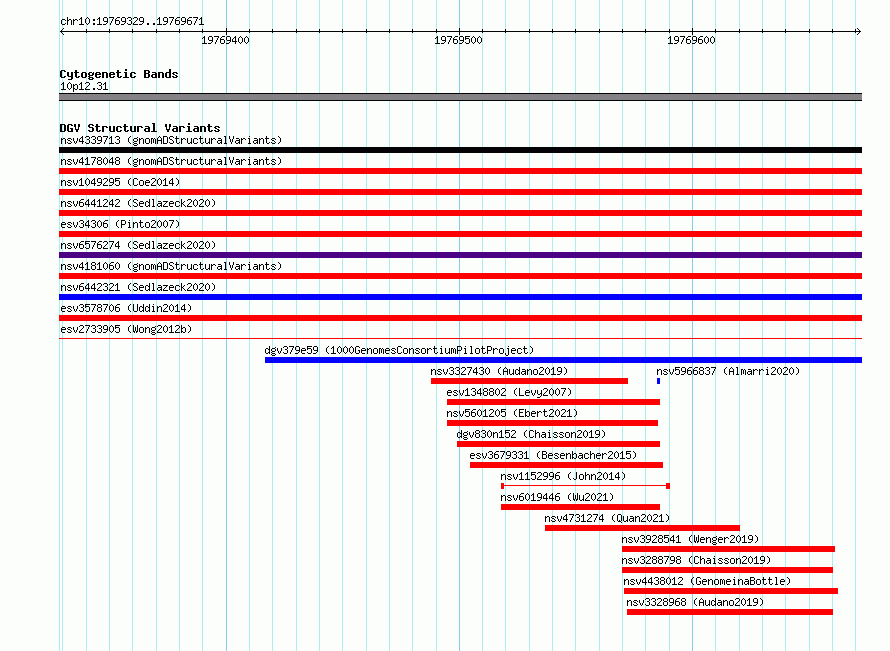Open nsv5601205 (Ebert2021) label
Screen dimensions: 890x651
pos(512,413)
